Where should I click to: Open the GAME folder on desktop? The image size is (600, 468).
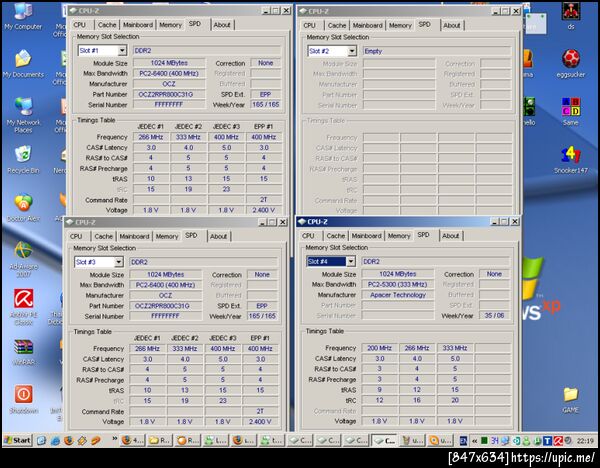(x=570, y=395)
